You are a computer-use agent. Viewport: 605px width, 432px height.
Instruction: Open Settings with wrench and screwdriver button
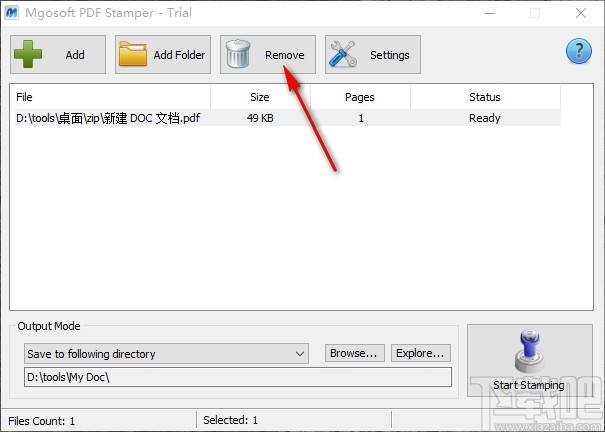pyautogui.click(x=373, y=54)
